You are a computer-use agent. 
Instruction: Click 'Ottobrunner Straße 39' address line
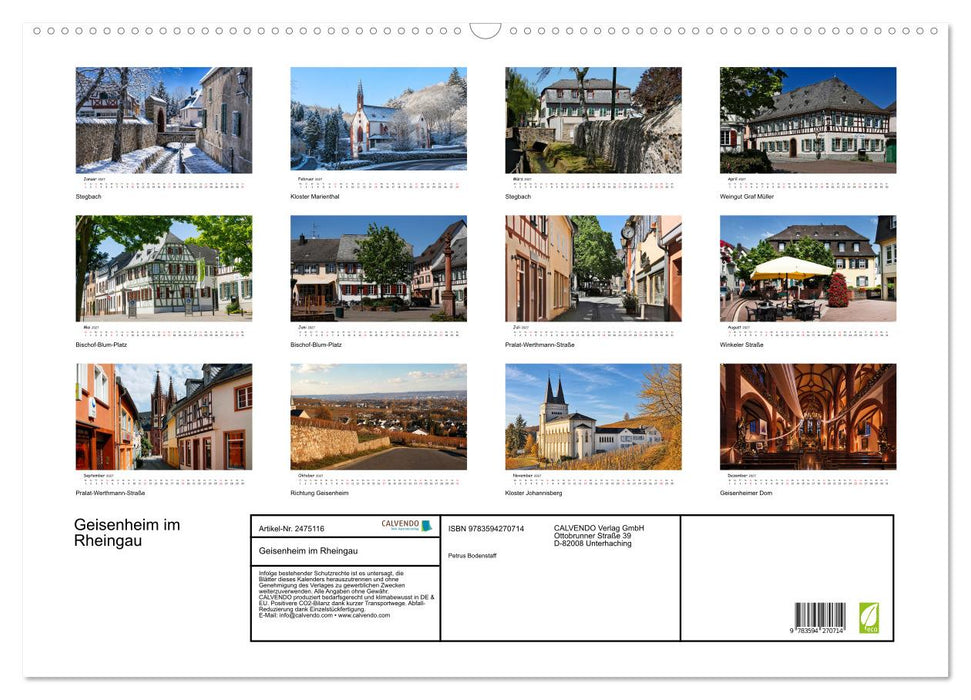[x=593, y=536]
